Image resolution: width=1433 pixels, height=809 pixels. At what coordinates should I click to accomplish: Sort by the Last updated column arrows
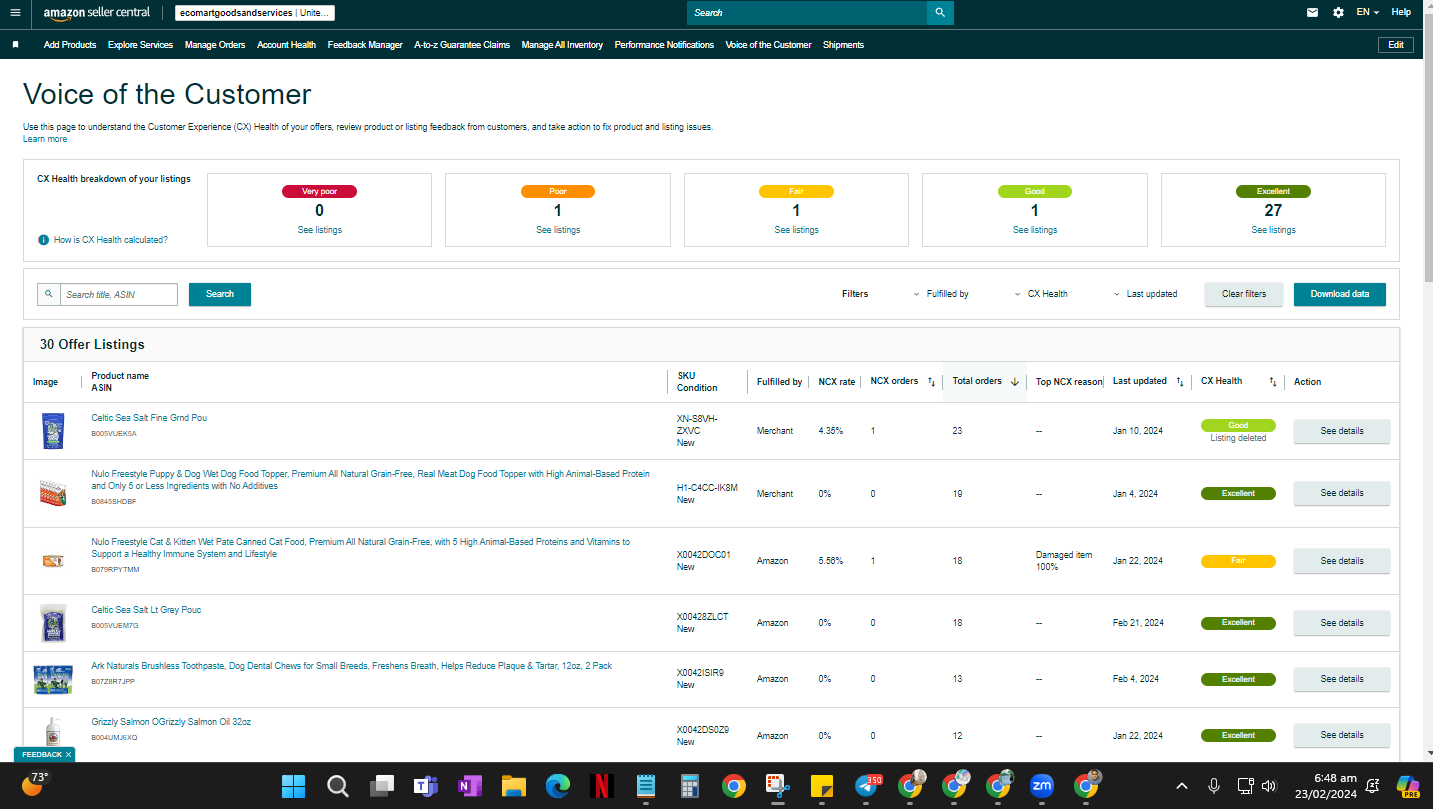(1180, 381)
